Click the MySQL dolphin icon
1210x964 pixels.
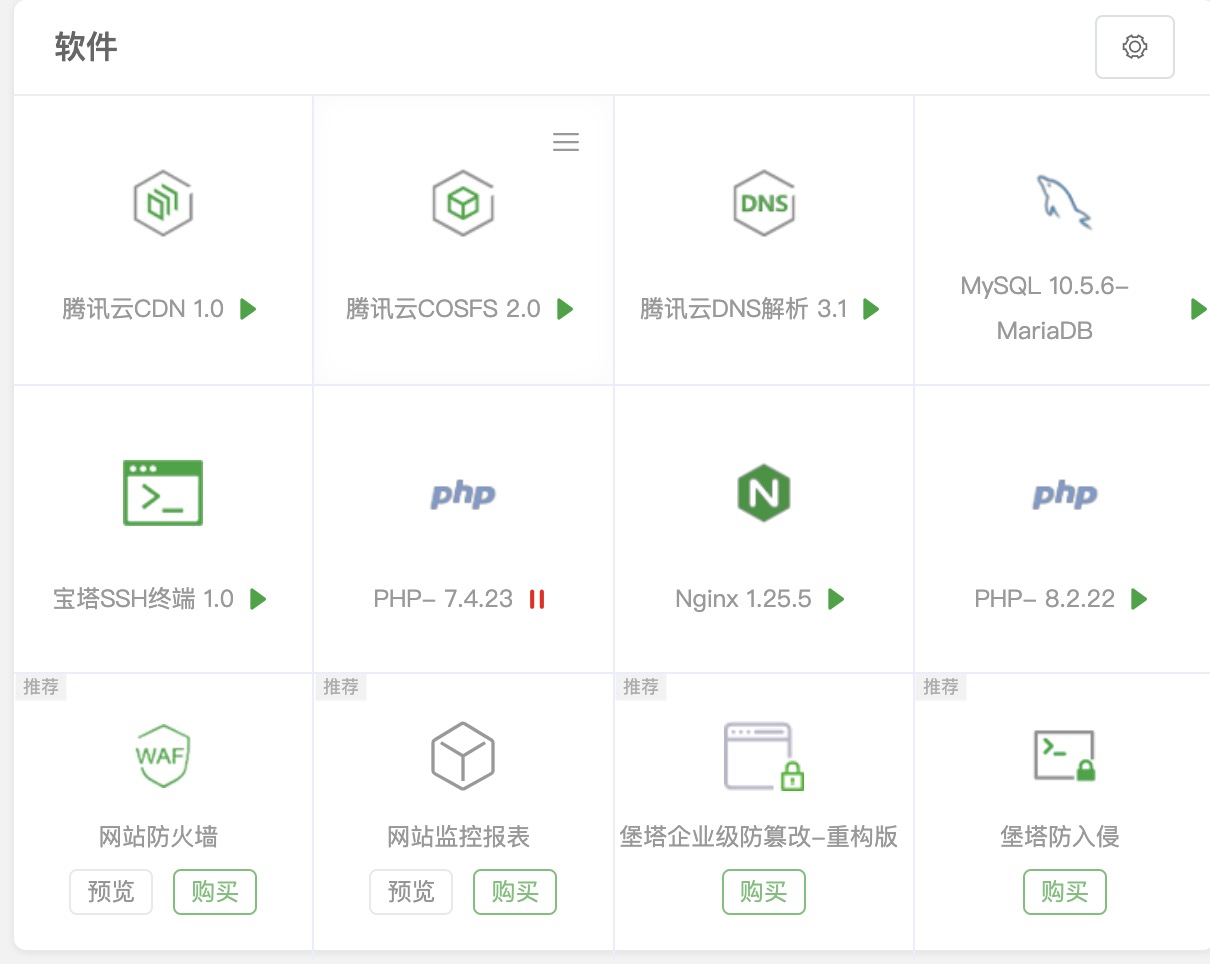(x=1063, y=201)
